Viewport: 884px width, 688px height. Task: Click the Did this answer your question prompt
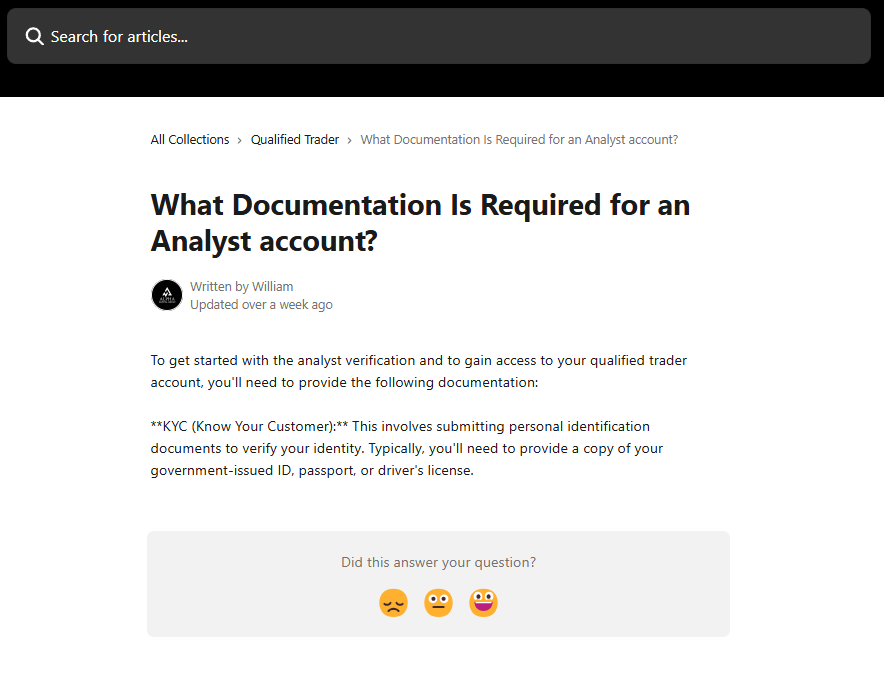(x=438, y=563)
